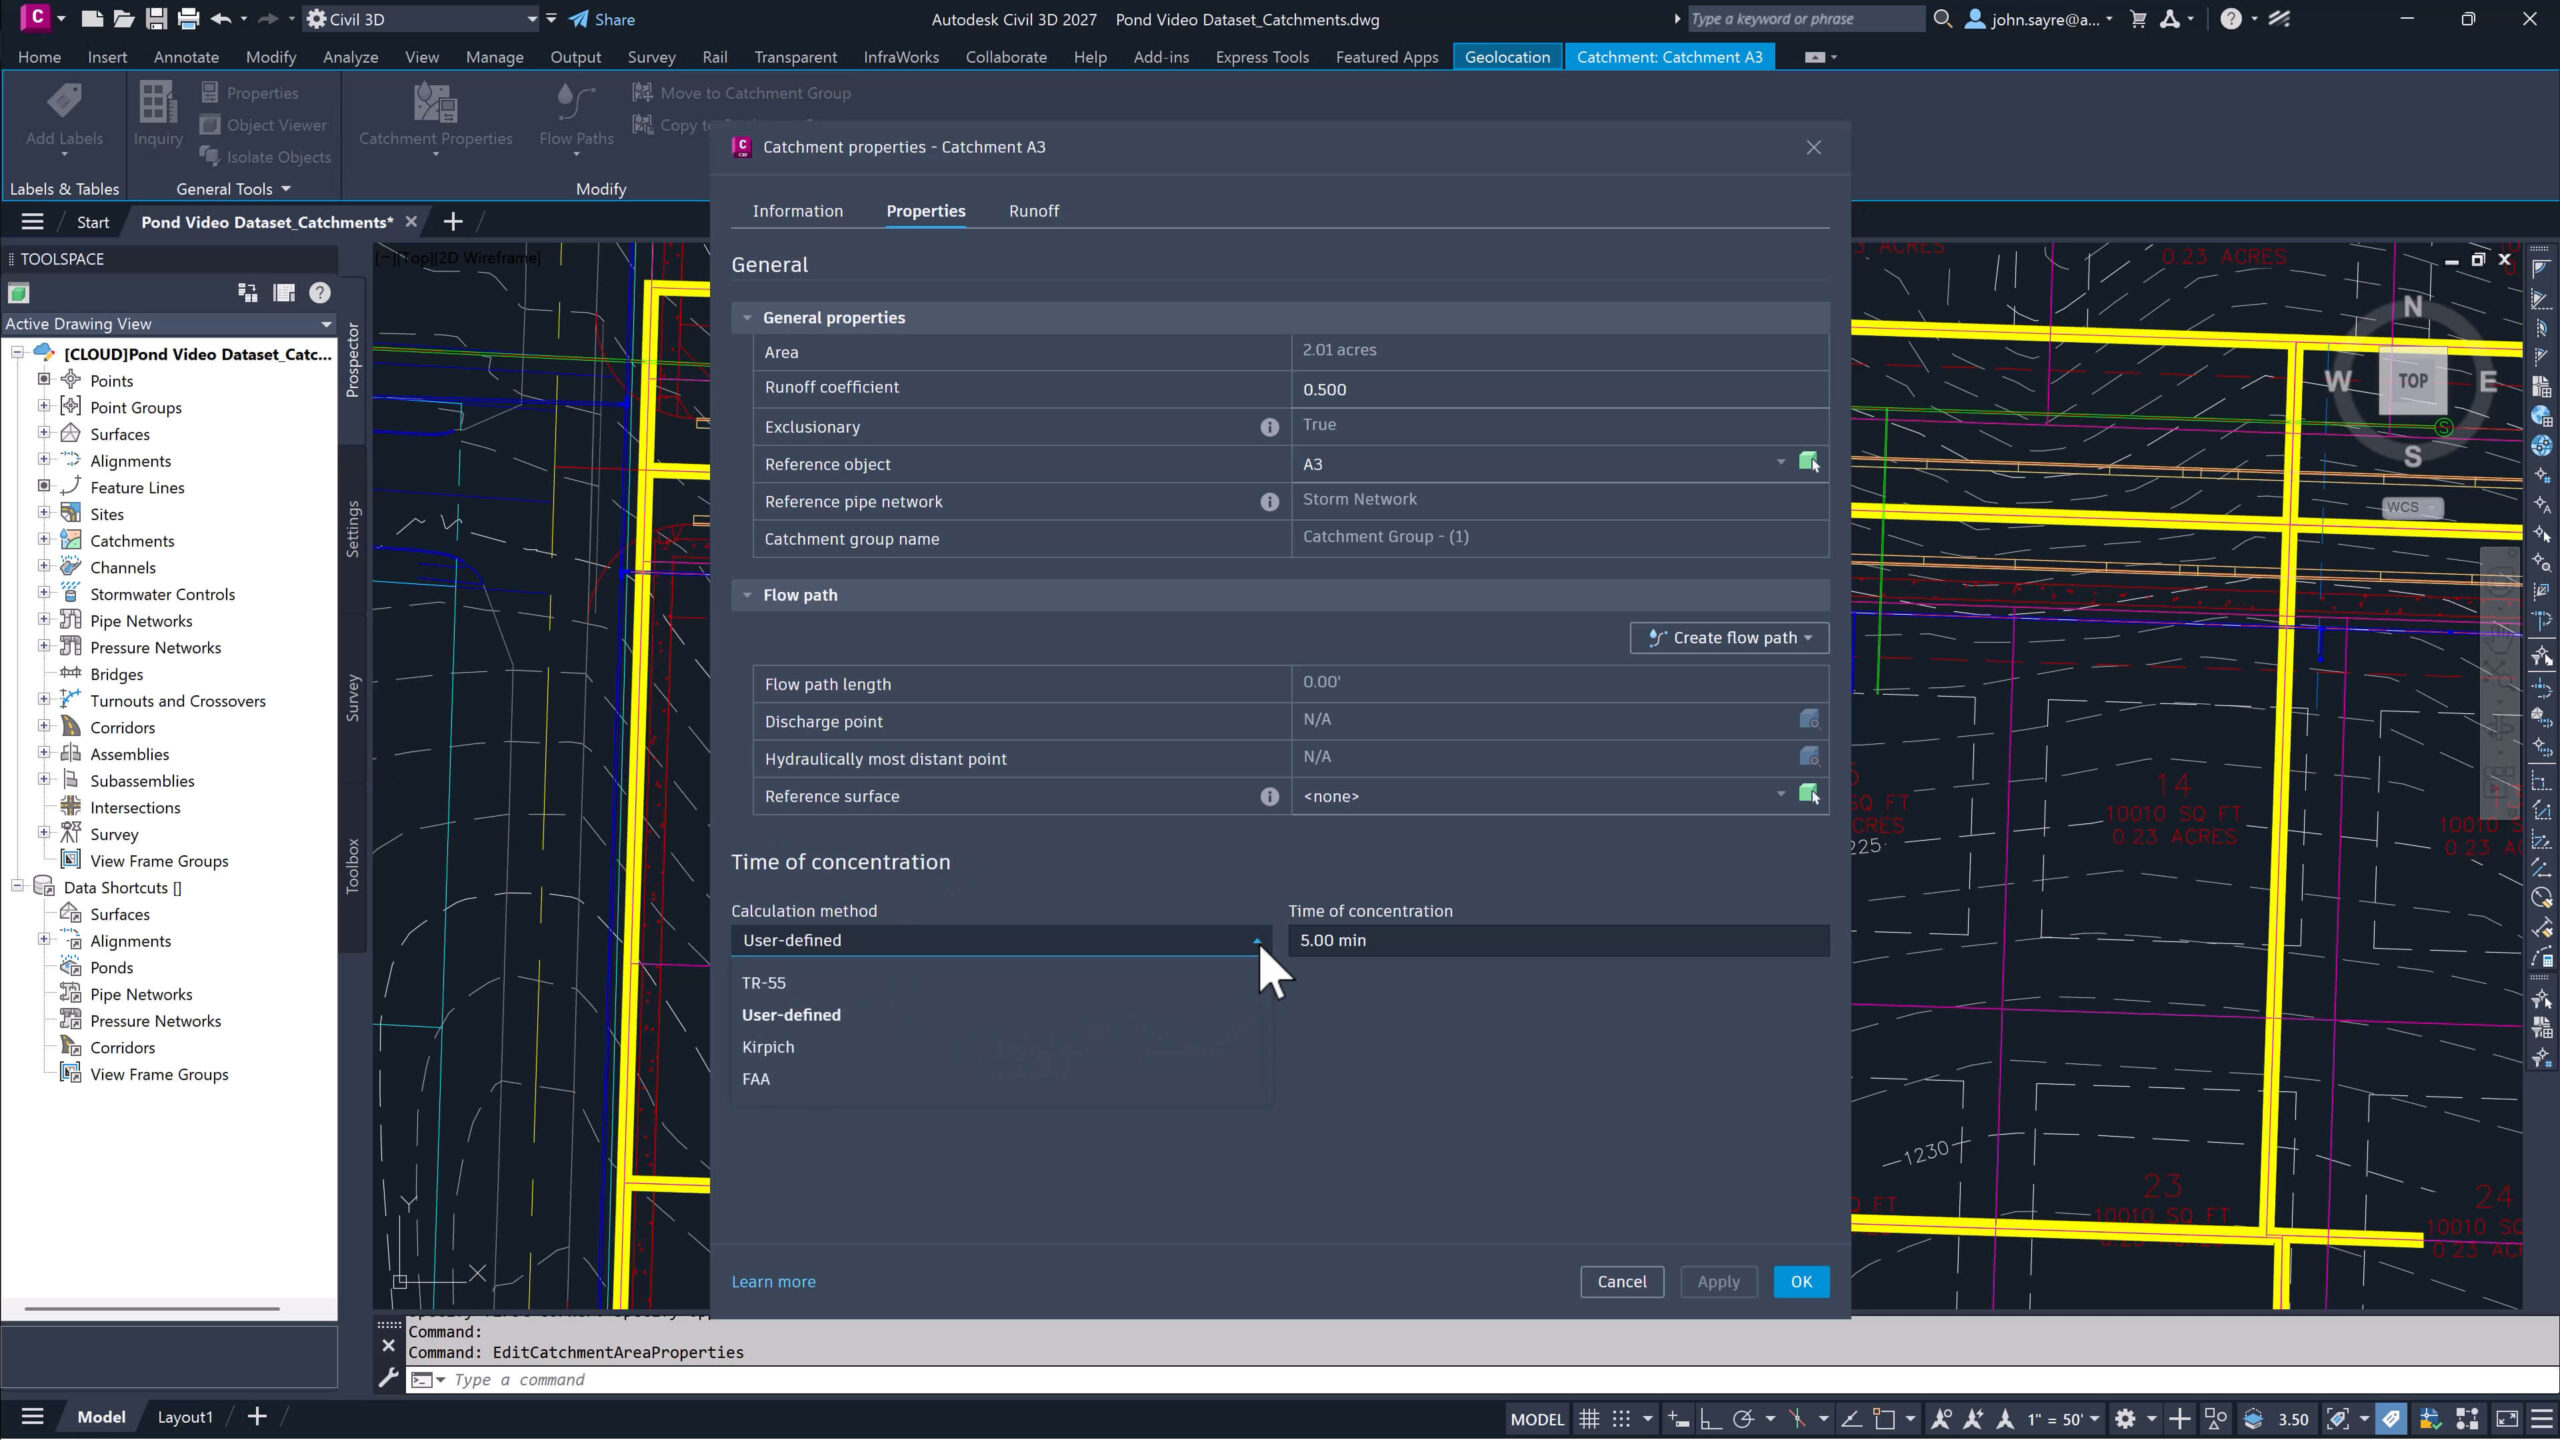Toggle drawing grid display in status bar
The image size is (2560, 1440).
click(x=1588, y=1419)
